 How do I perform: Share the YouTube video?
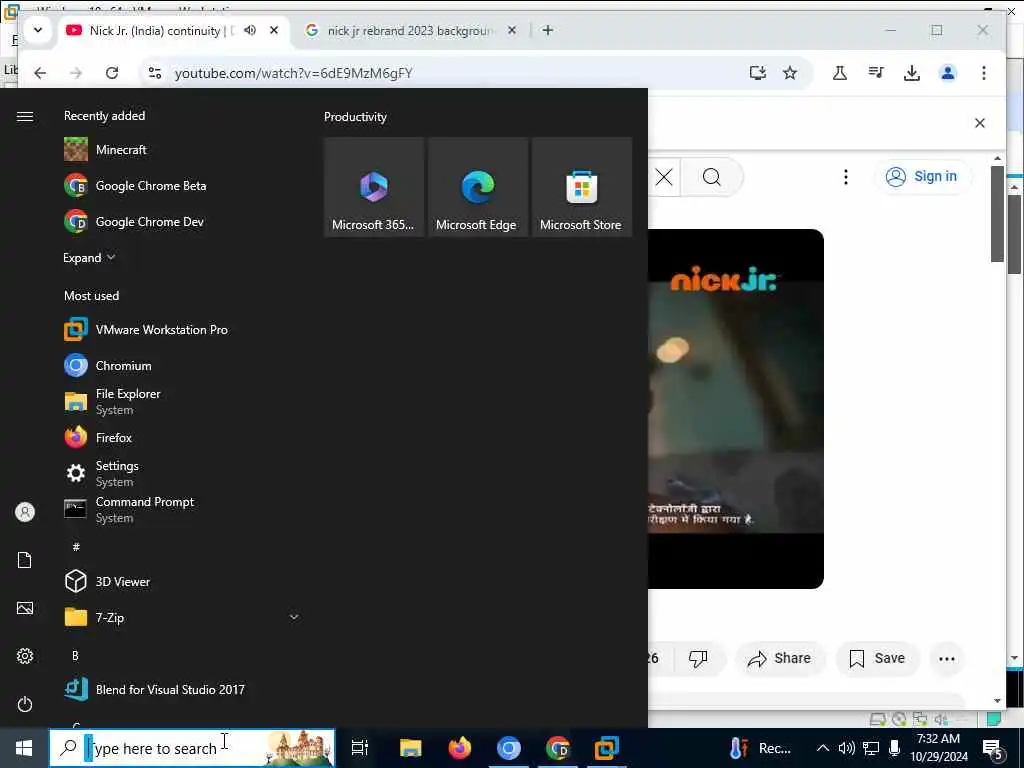pyautogui.click(x=780, y=658)
